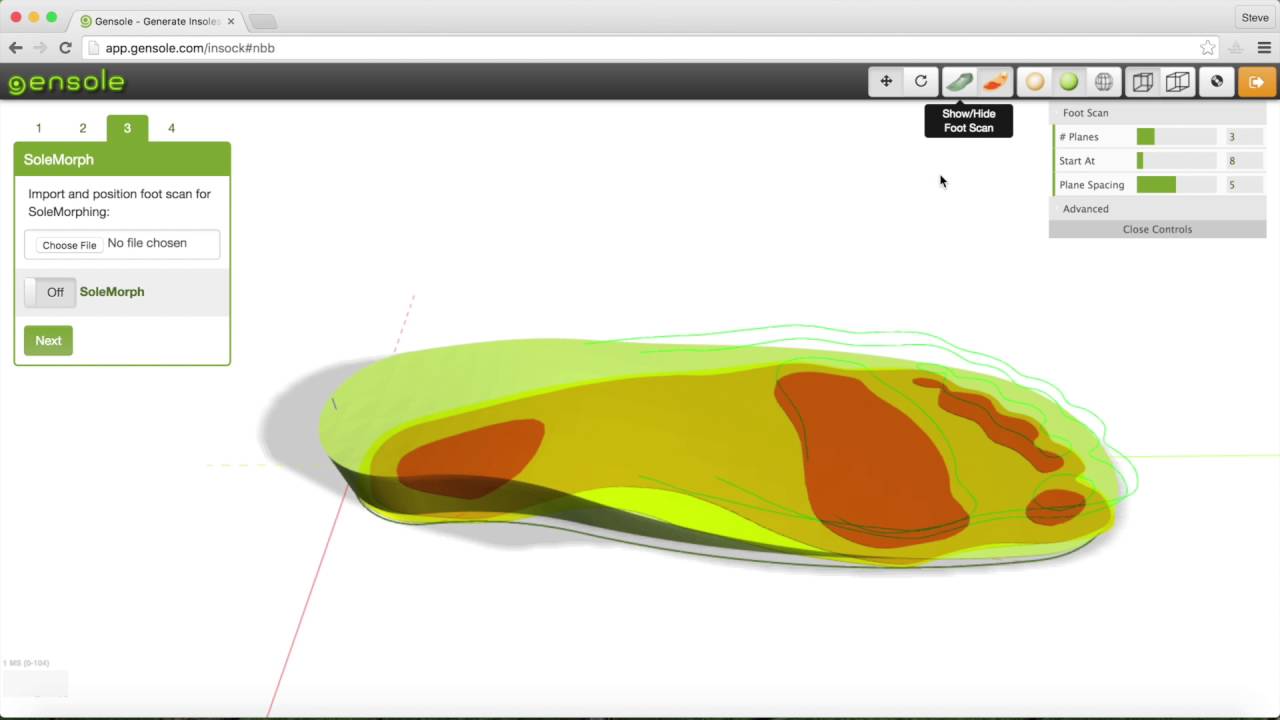Go to step 4 tab
Viewport: 1280px width, 720px height.
[171, 128]
